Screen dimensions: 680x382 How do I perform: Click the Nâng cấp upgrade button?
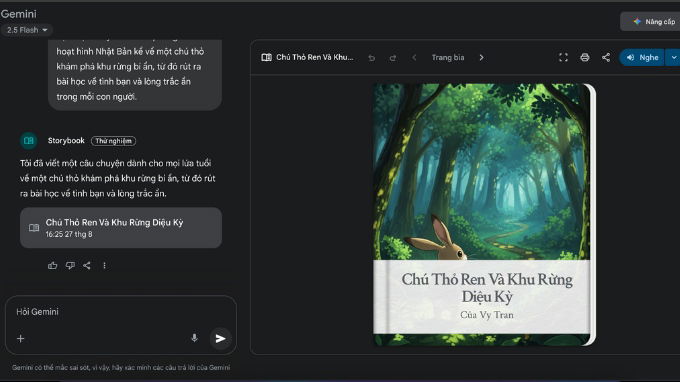click(x=651, y=22)
